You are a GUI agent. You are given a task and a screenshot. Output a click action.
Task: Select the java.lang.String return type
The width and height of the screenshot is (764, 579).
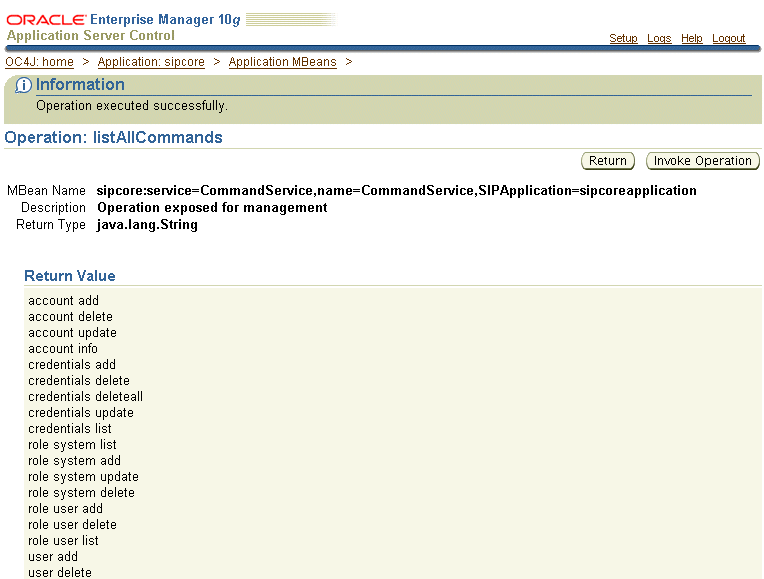(147, 225)
